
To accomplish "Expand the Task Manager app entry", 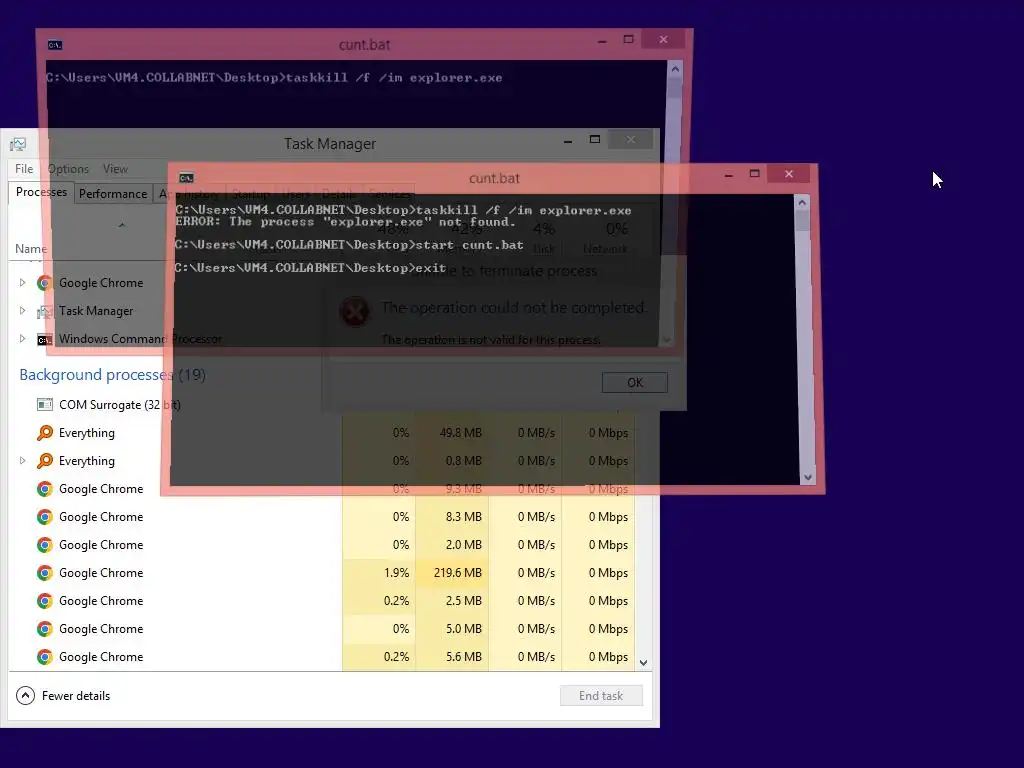I will [x=22, y=311].
